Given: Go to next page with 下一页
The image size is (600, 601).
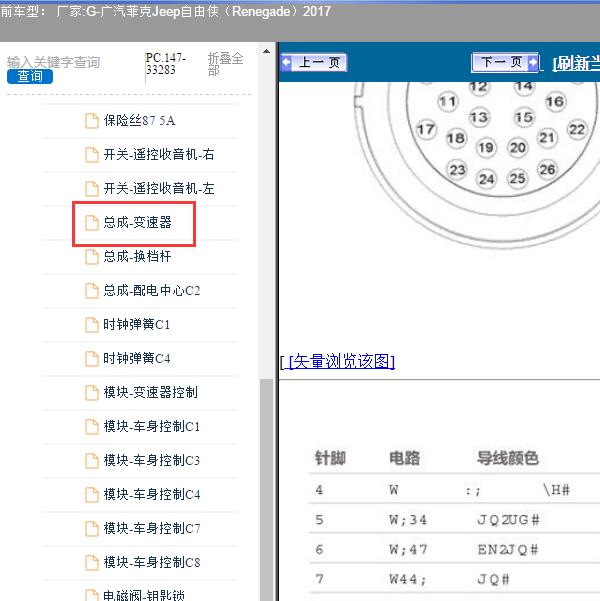Looking at the screenshot, I should (505, 62).
